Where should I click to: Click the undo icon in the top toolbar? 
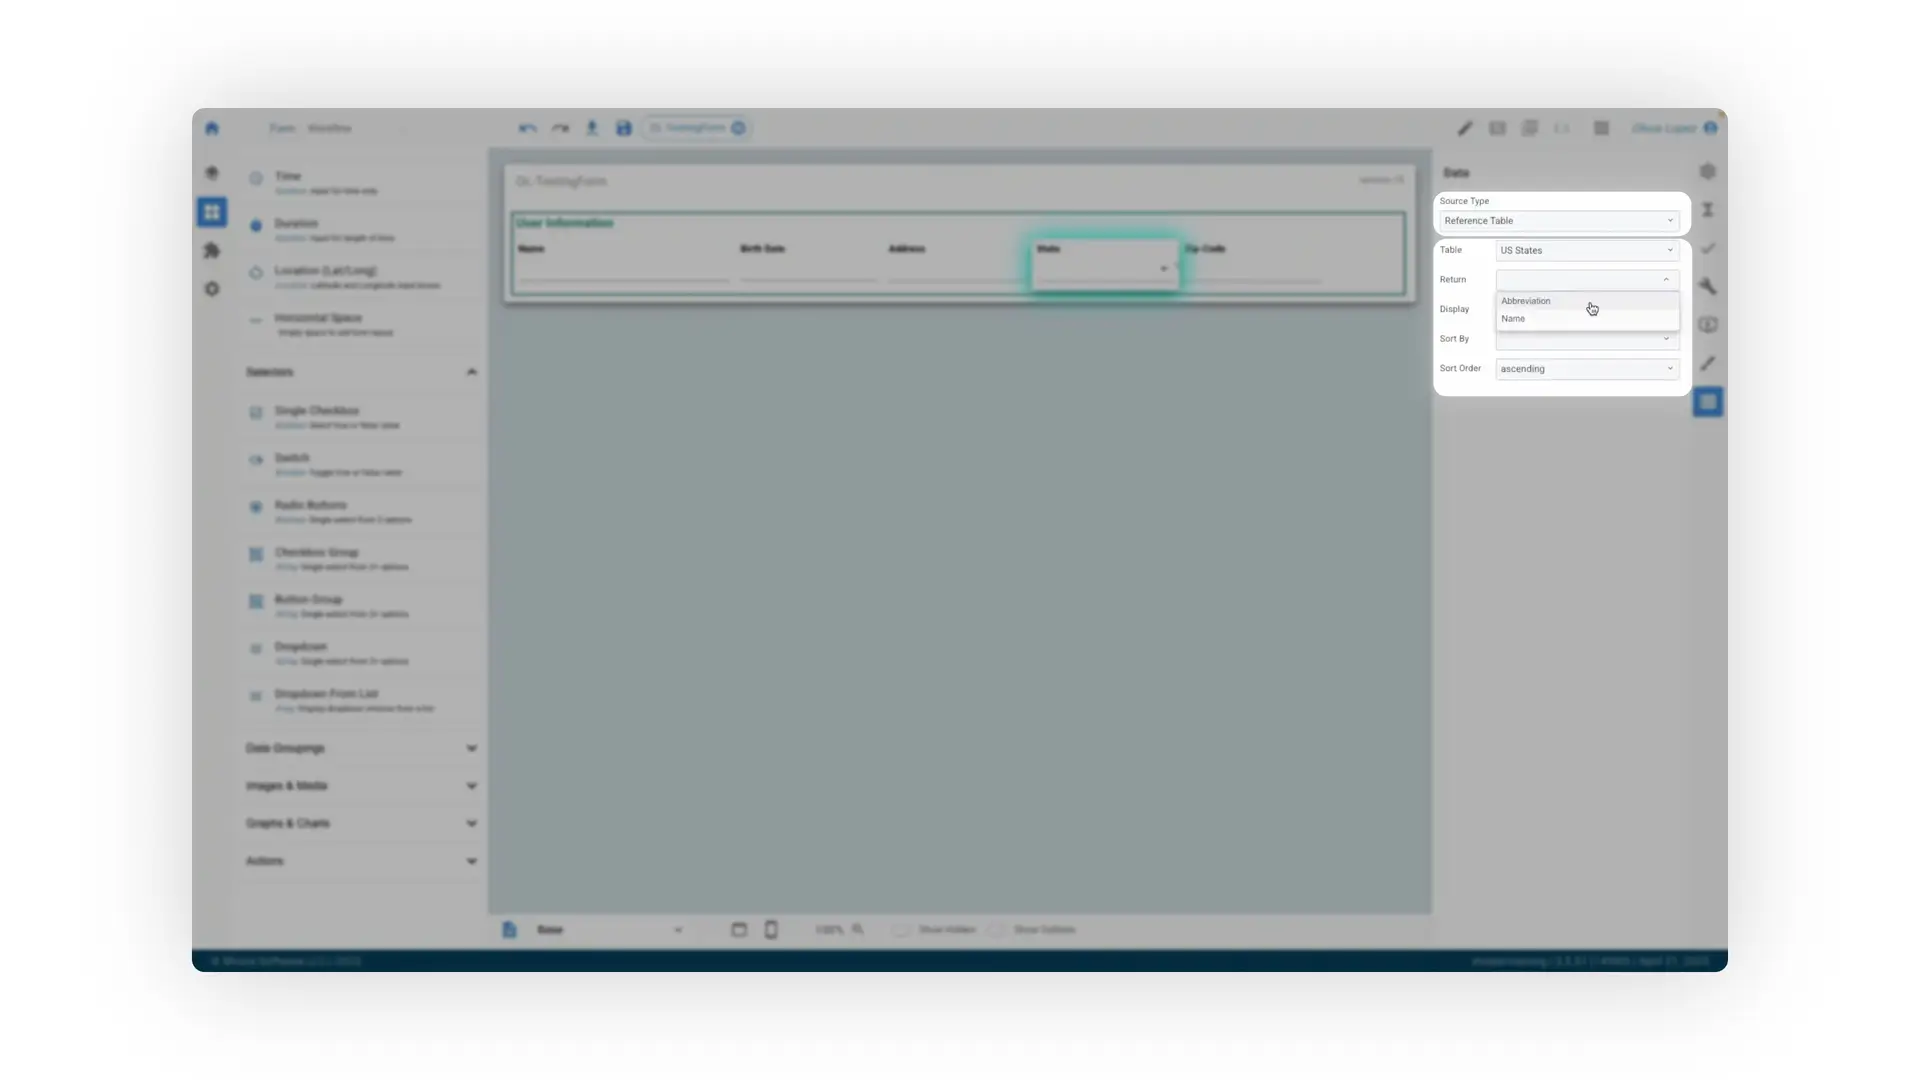click(527, 128)
